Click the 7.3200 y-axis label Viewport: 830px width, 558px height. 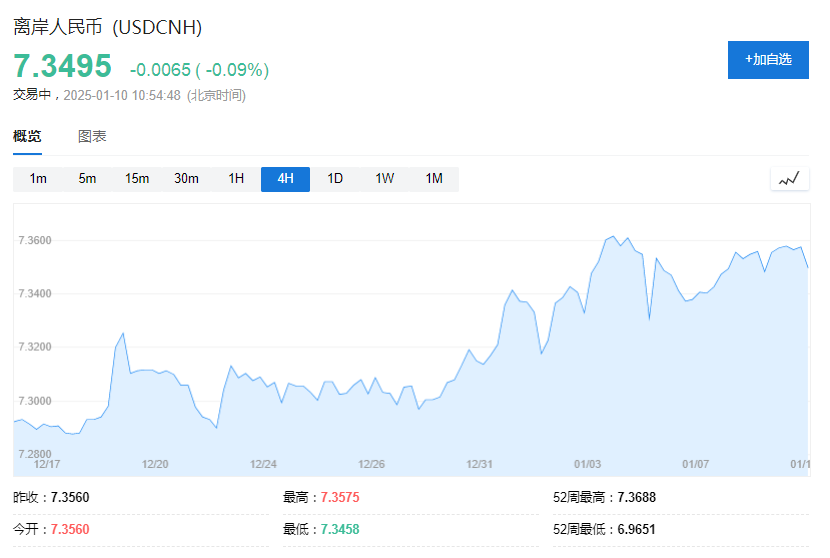coord(35,347)
